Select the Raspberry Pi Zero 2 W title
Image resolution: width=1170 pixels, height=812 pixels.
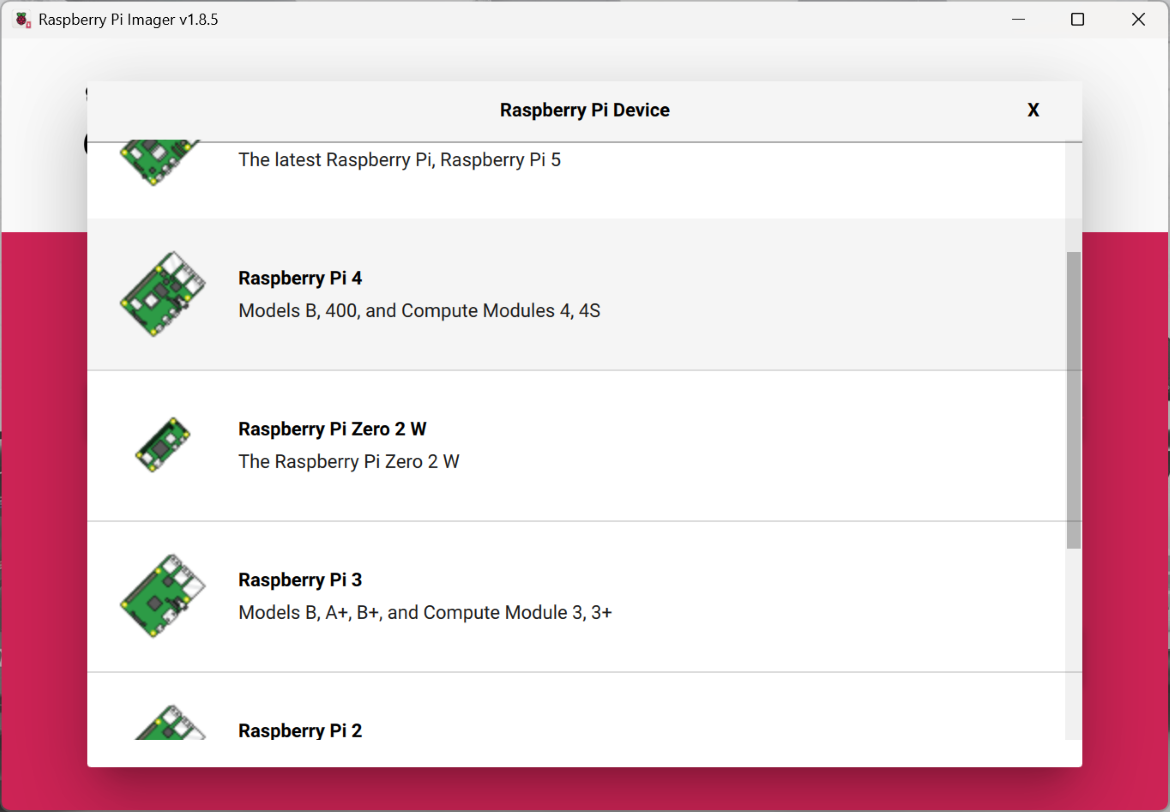(332, 429)
